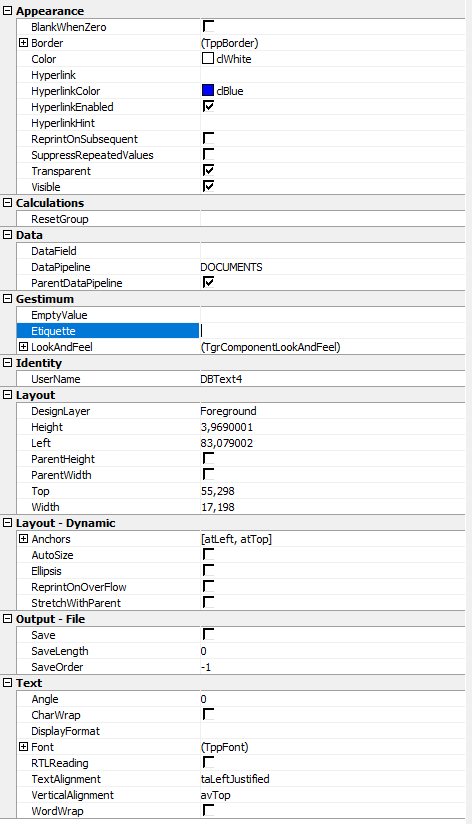Expand the LookAndFeel property
The image size is (472, 824).
pos(23,347)
